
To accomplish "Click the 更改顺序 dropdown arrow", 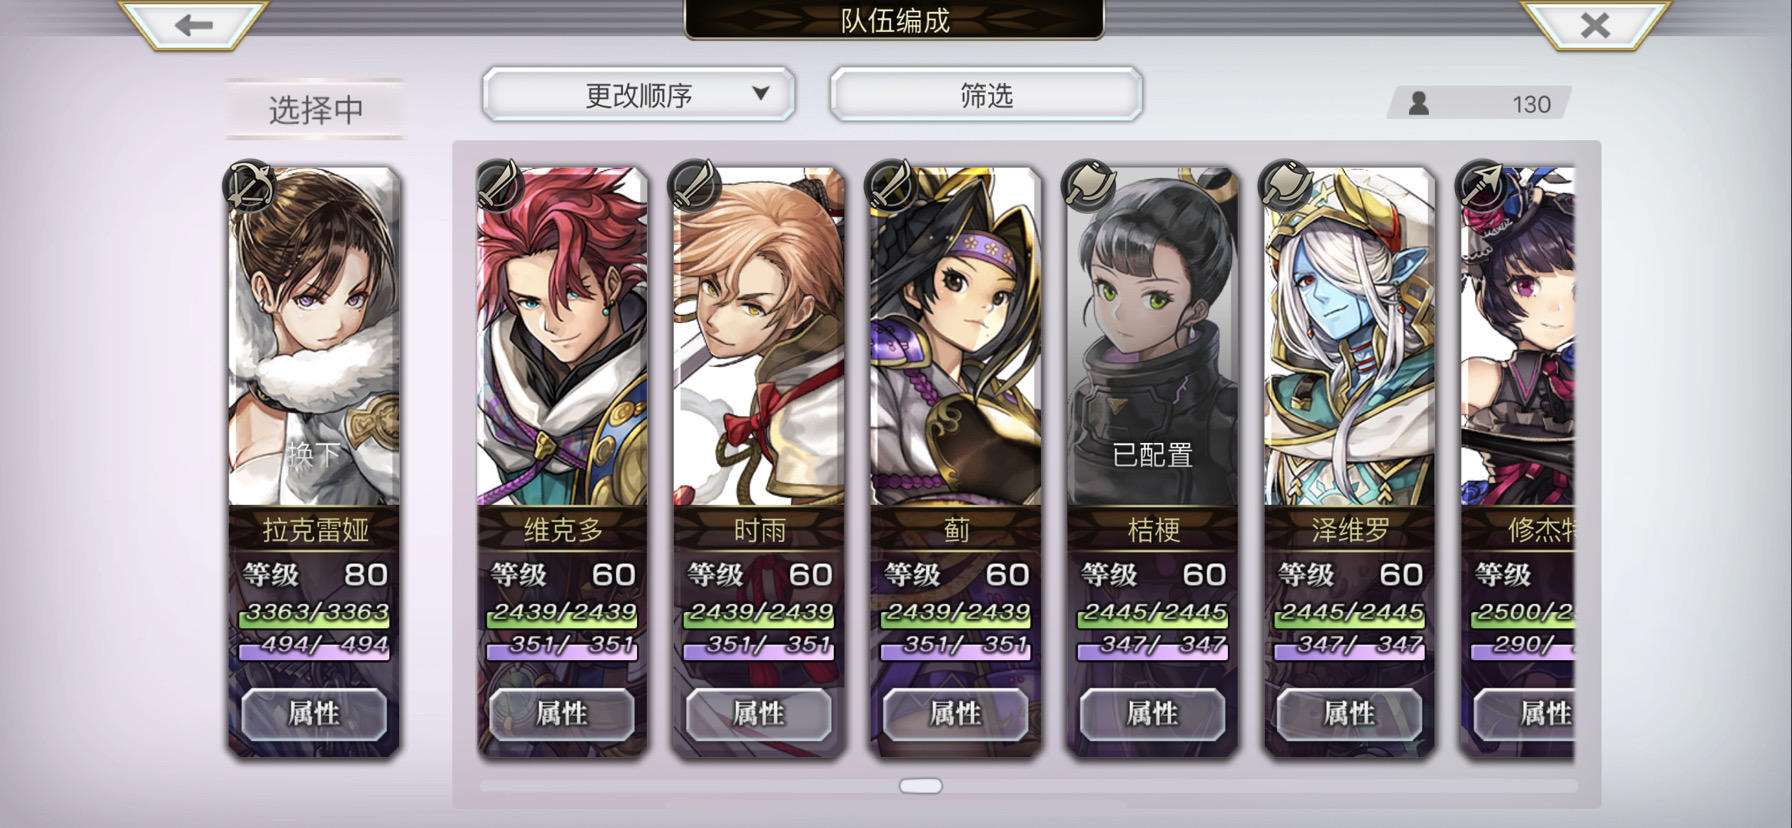I will 761,93.
